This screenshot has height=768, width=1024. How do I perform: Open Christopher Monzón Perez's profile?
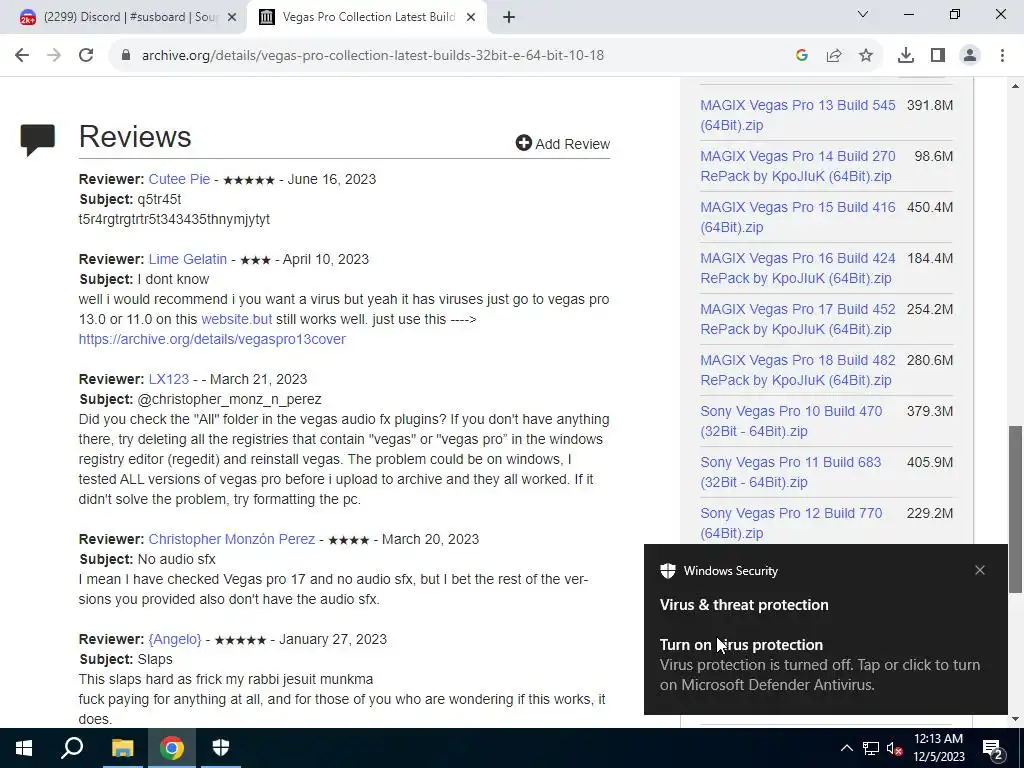pos(232,539)
